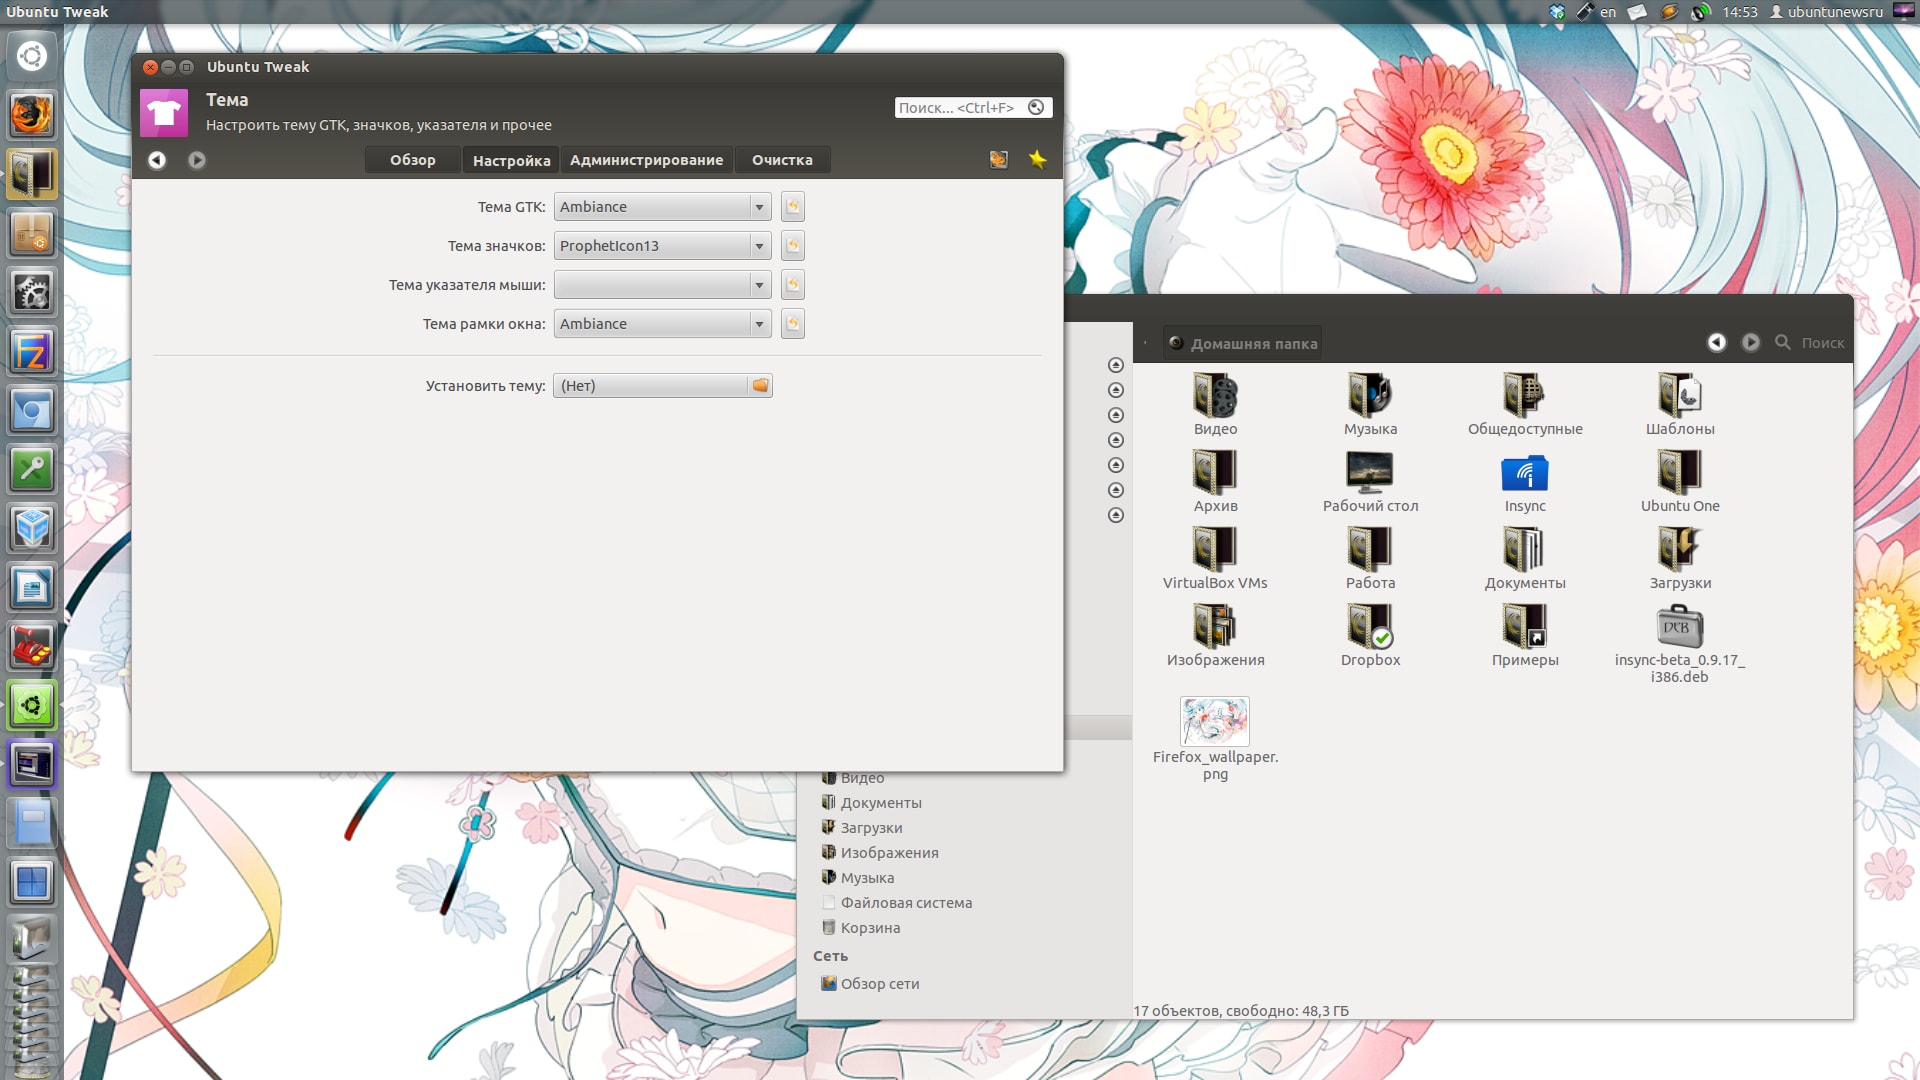
Task: Launch FileZilla from the launcher
Action: pyautogui.click(x=32, y=352)
